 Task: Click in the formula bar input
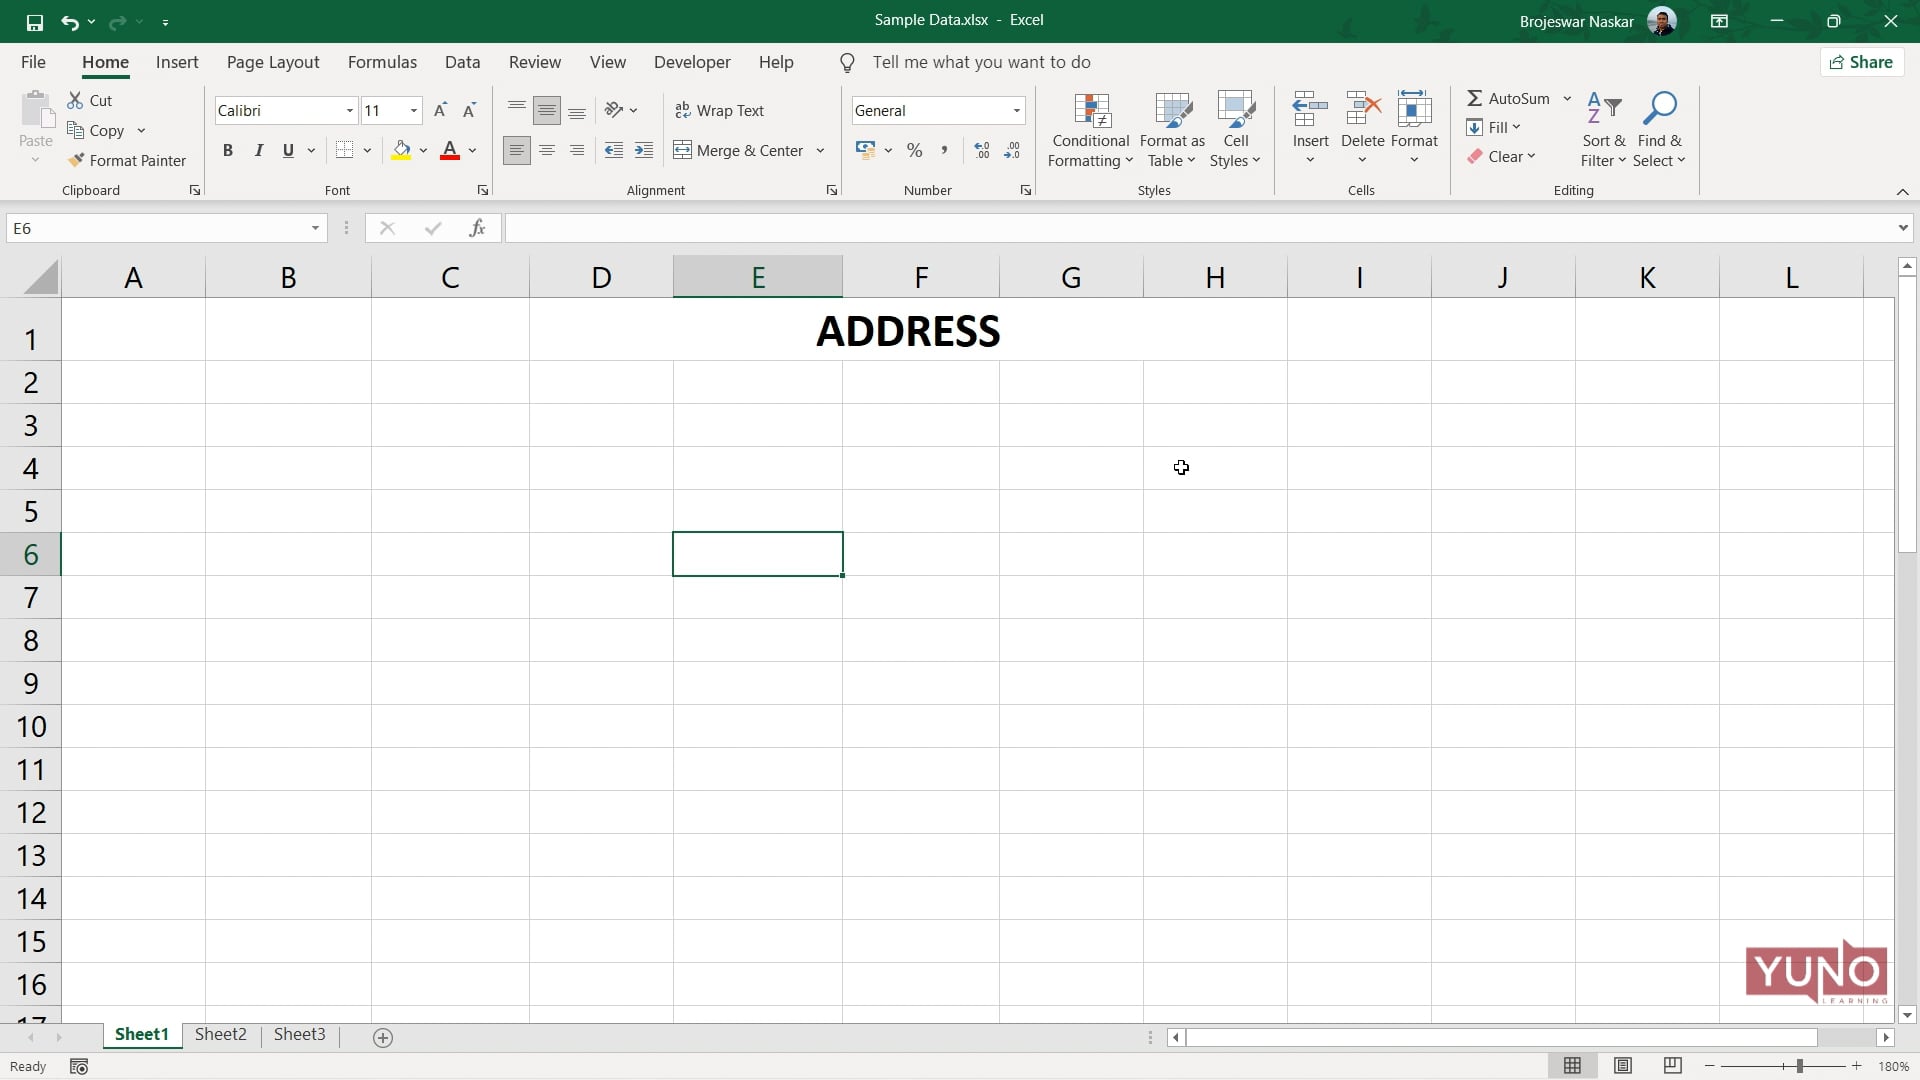pyautogui.click(x=1200, y=228)
